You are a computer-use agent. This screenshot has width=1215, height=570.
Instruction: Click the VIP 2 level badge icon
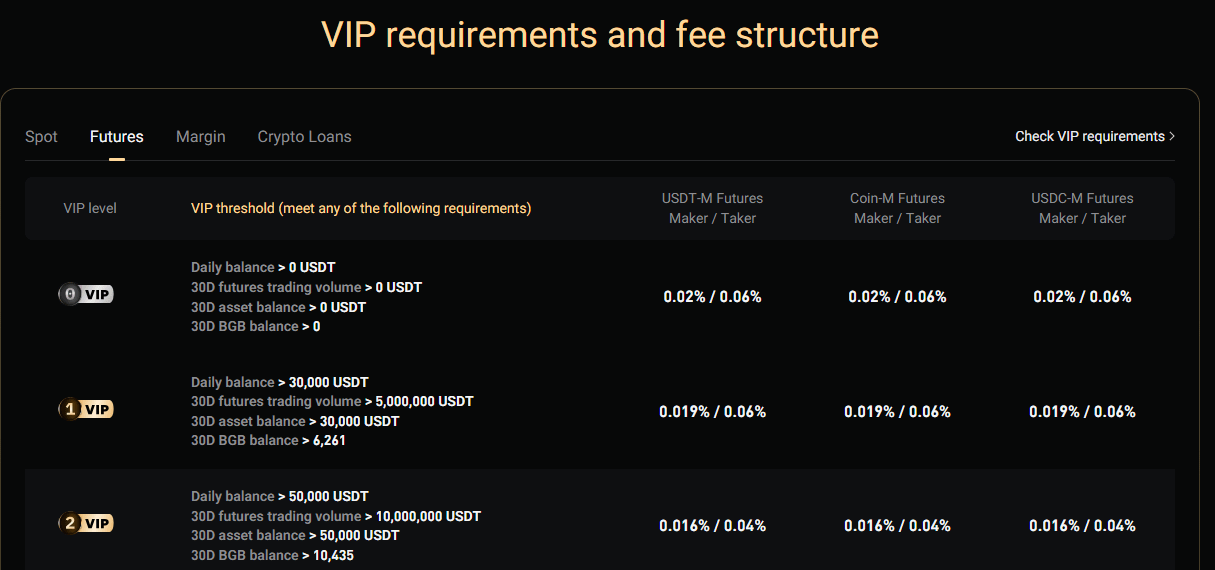pyautogui.click(x=86, y=523)
